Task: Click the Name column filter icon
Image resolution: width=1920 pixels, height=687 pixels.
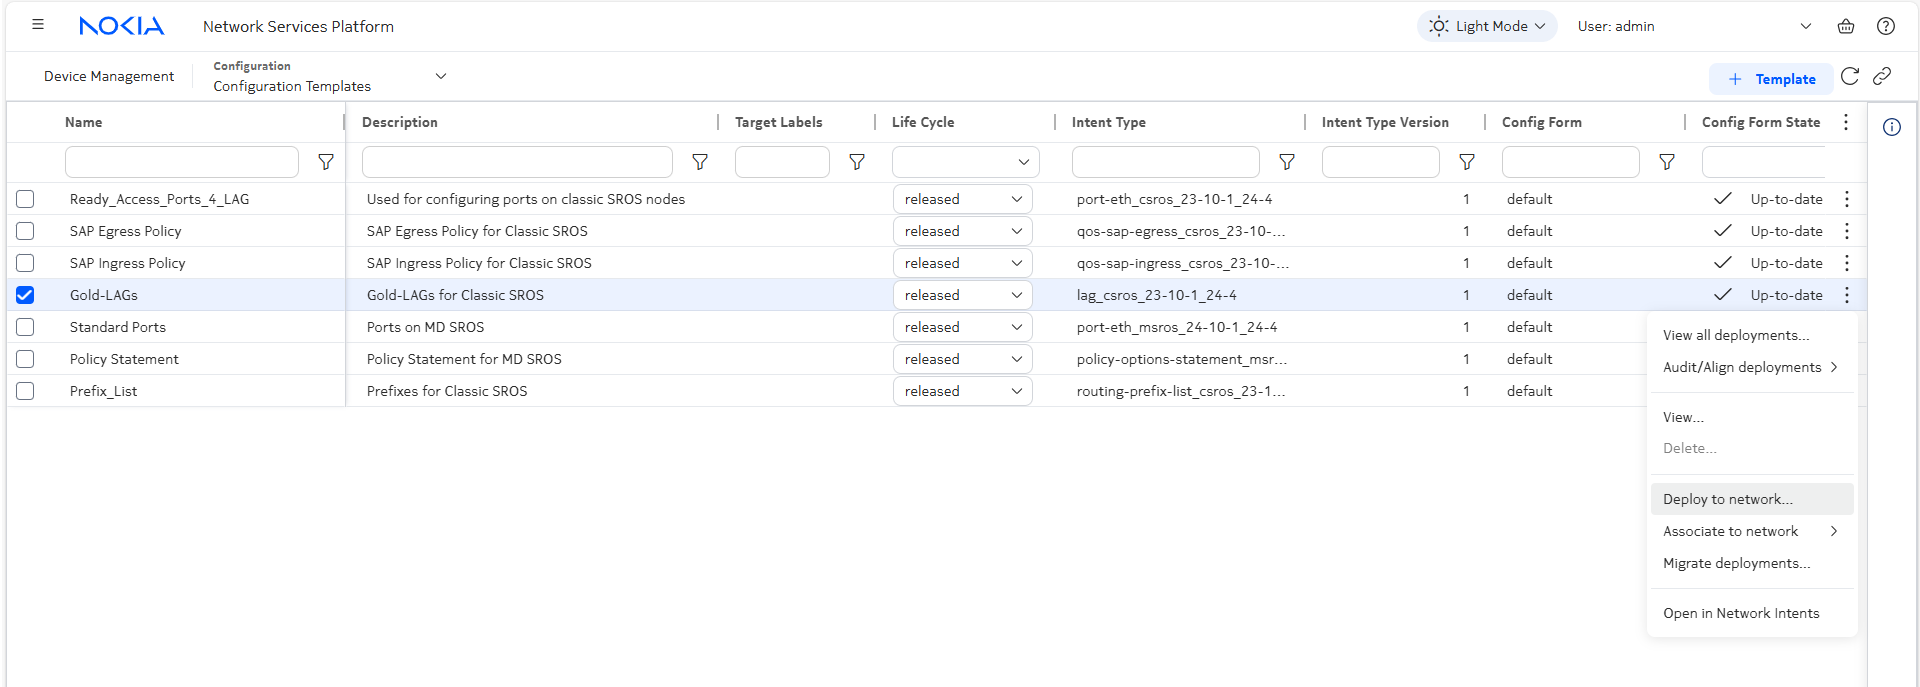Action: (x=326, y=162)
